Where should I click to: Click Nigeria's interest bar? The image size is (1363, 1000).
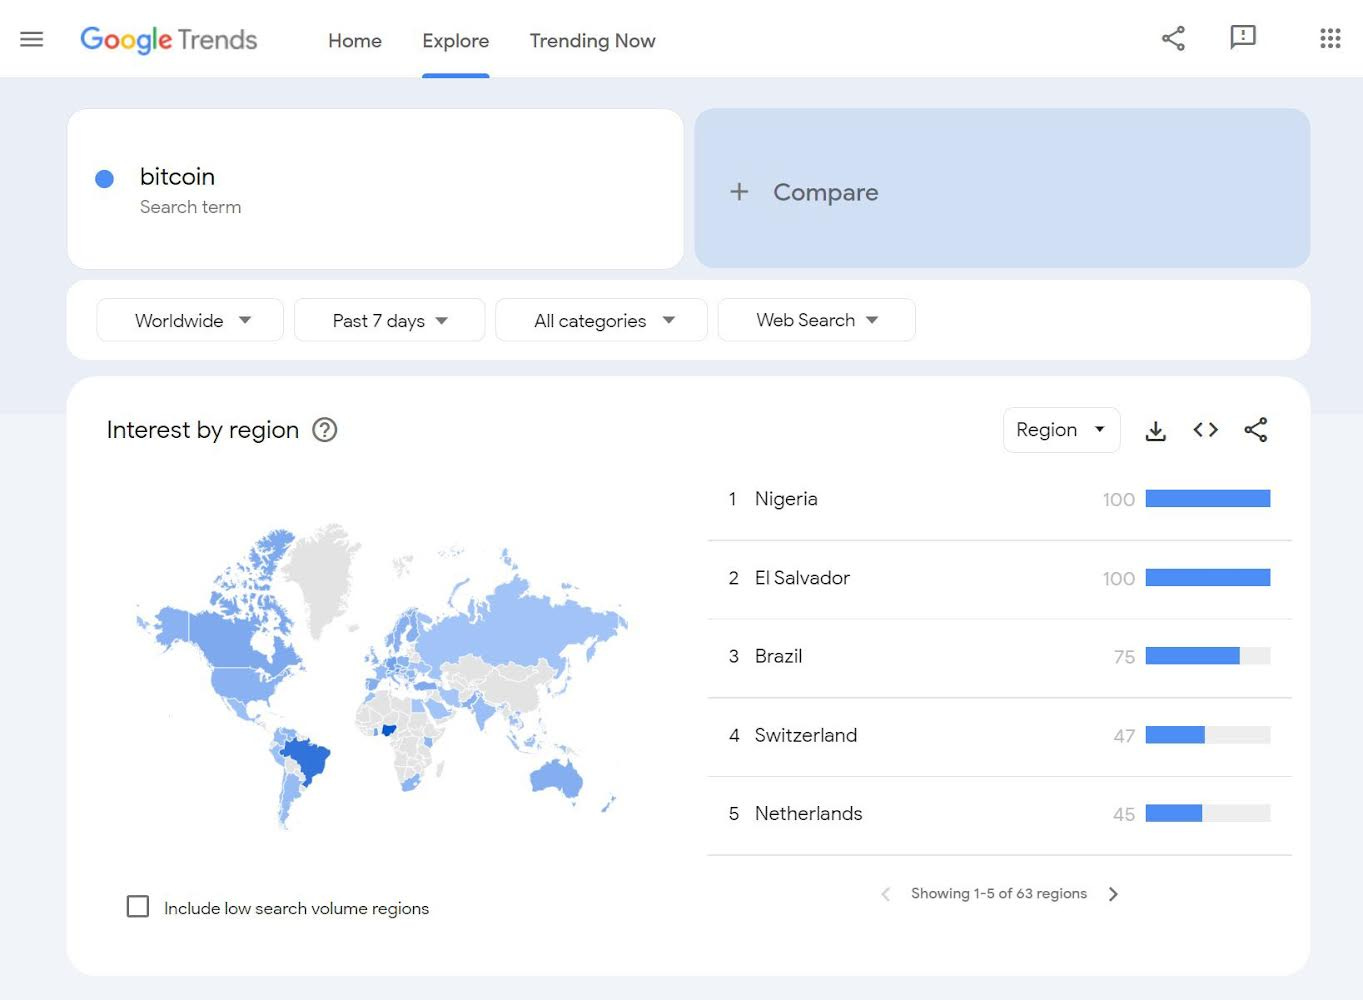pos(1208,499)
